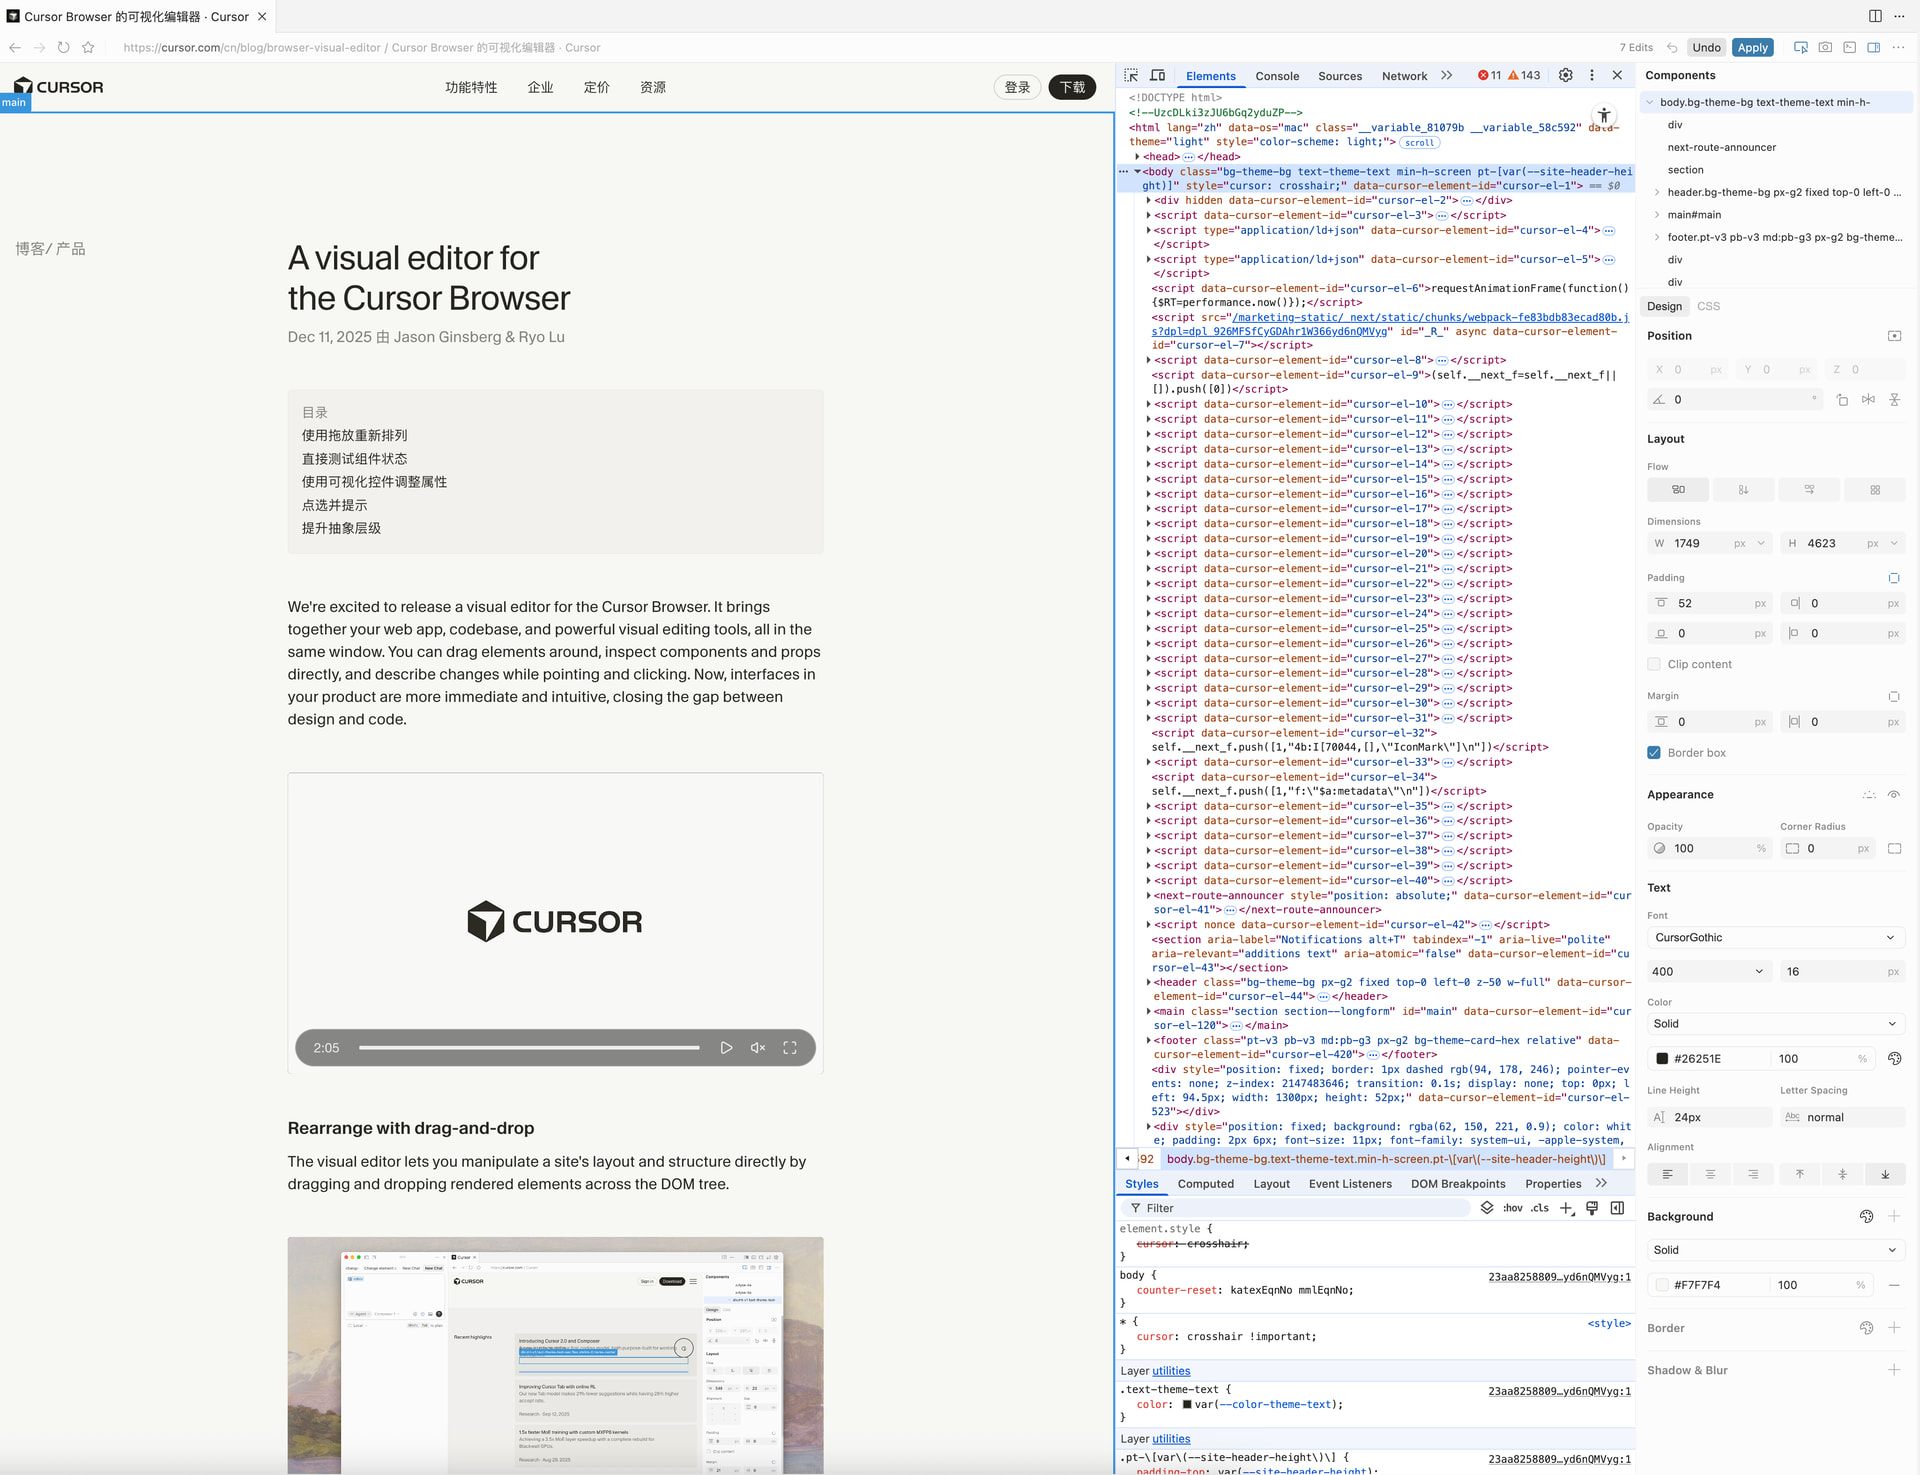Unmute the Cursor video
The image size is (1920, 1475).
coord(758,1048)
